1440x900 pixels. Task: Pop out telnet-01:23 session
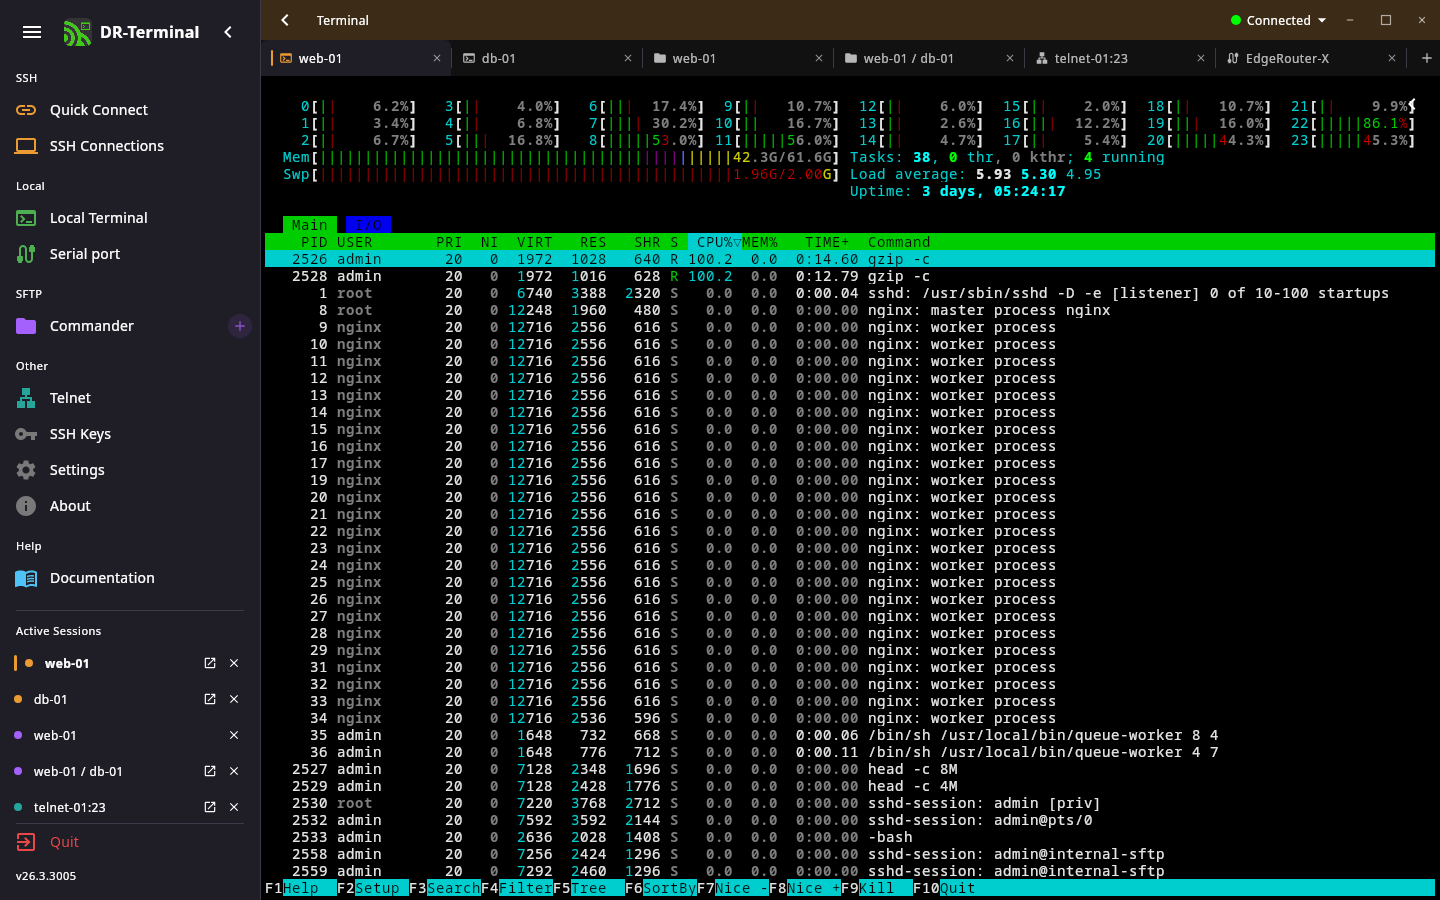[210, 807]
